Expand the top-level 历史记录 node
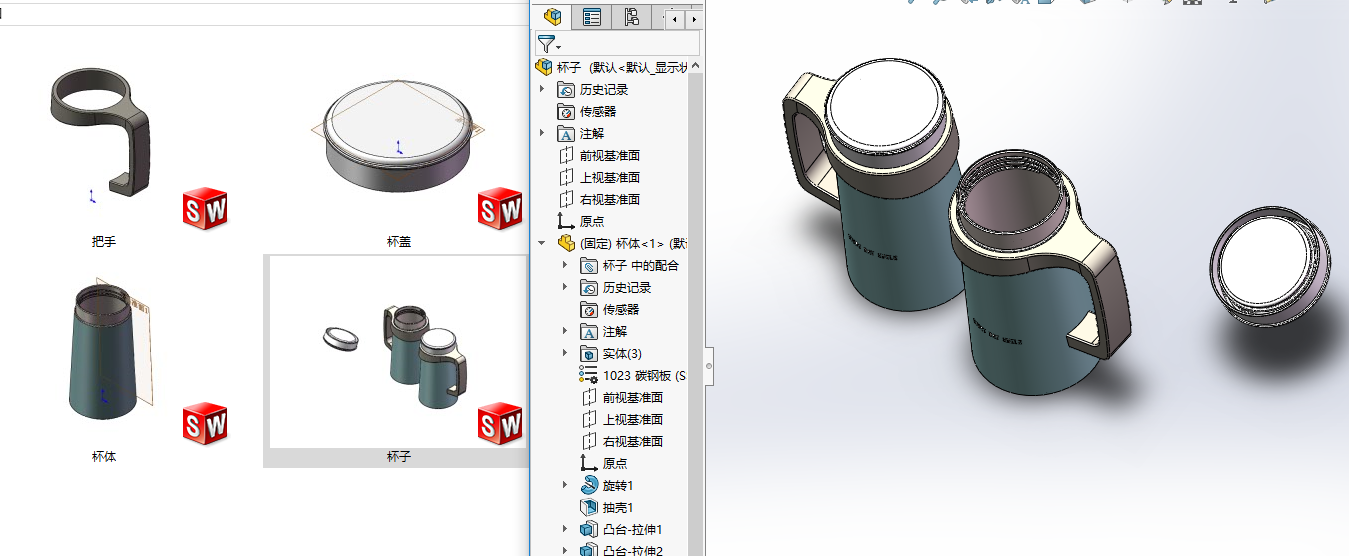 point(543,89)
